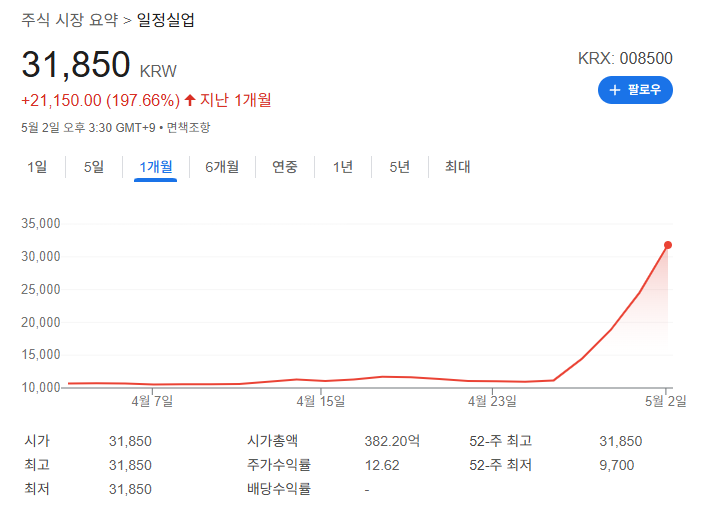Click the 30,000 y-axis label

(41, 256)
